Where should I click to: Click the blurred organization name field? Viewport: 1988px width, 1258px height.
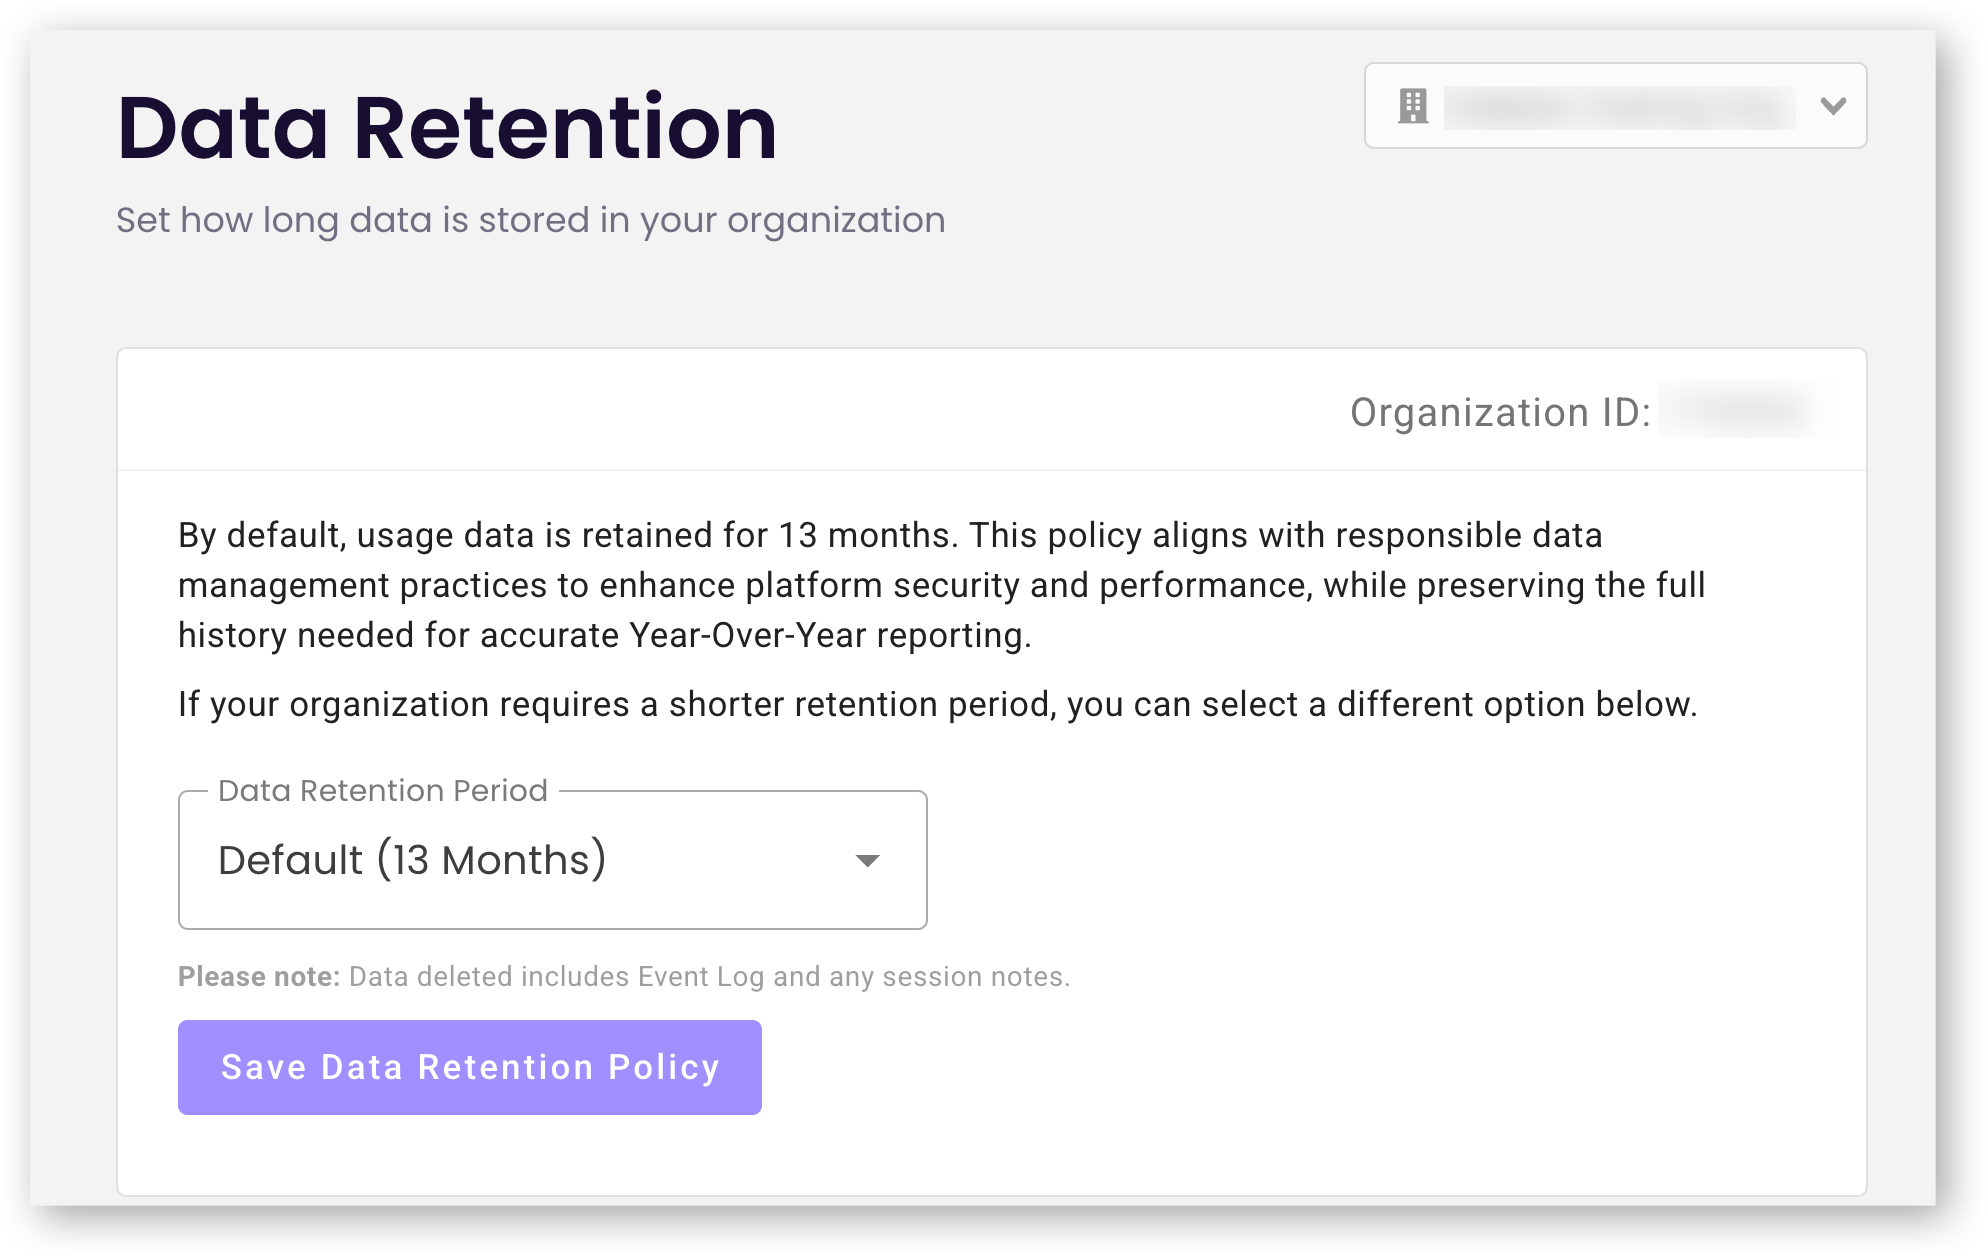pos(1618,106)
